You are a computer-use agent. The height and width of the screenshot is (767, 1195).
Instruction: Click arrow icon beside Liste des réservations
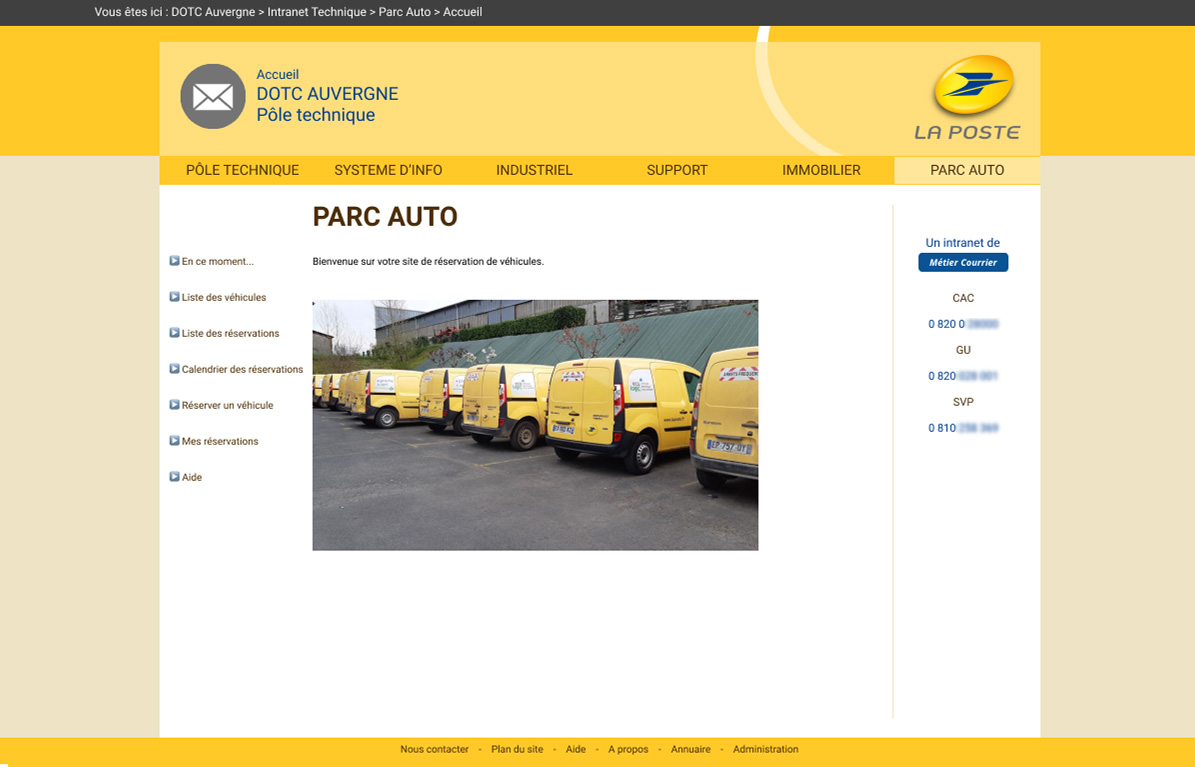175,333
